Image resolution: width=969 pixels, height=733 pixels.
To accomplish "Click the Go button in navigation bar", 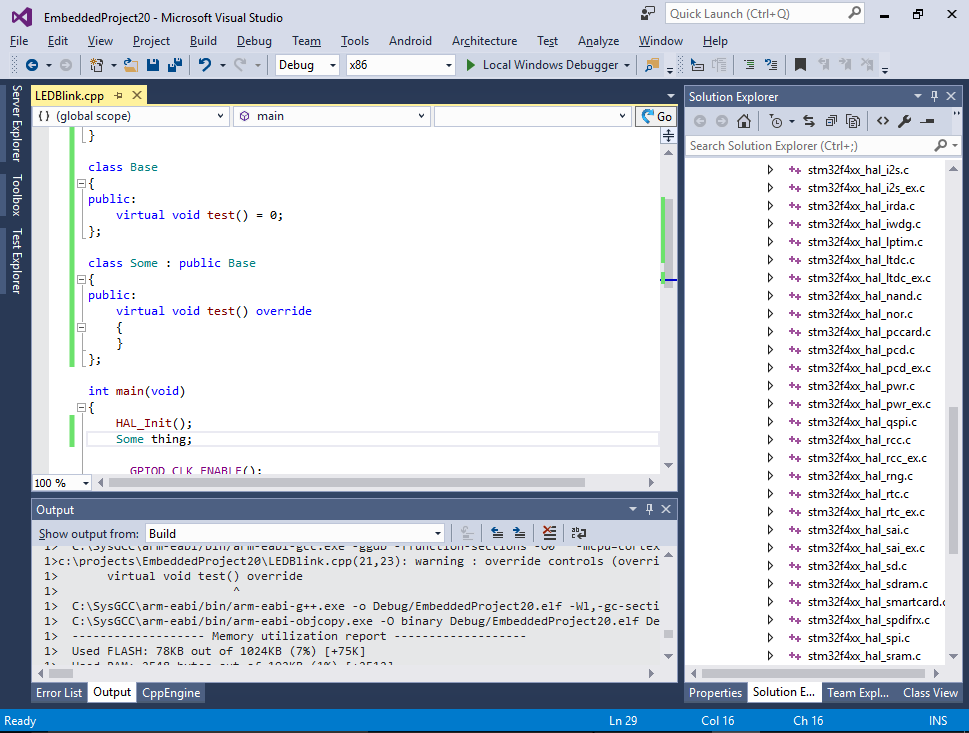I will 656,116.
